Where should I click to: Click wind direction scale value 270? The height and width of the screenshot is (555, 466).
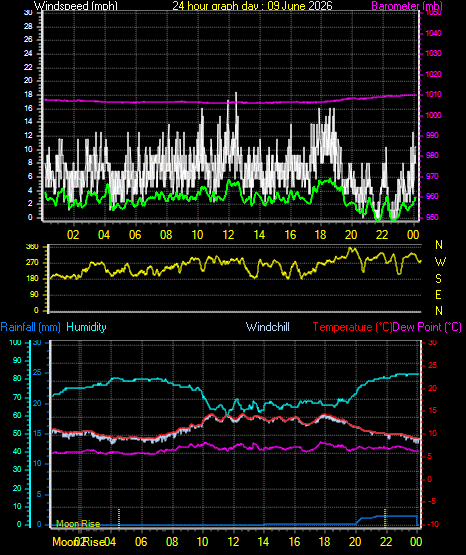32,263
